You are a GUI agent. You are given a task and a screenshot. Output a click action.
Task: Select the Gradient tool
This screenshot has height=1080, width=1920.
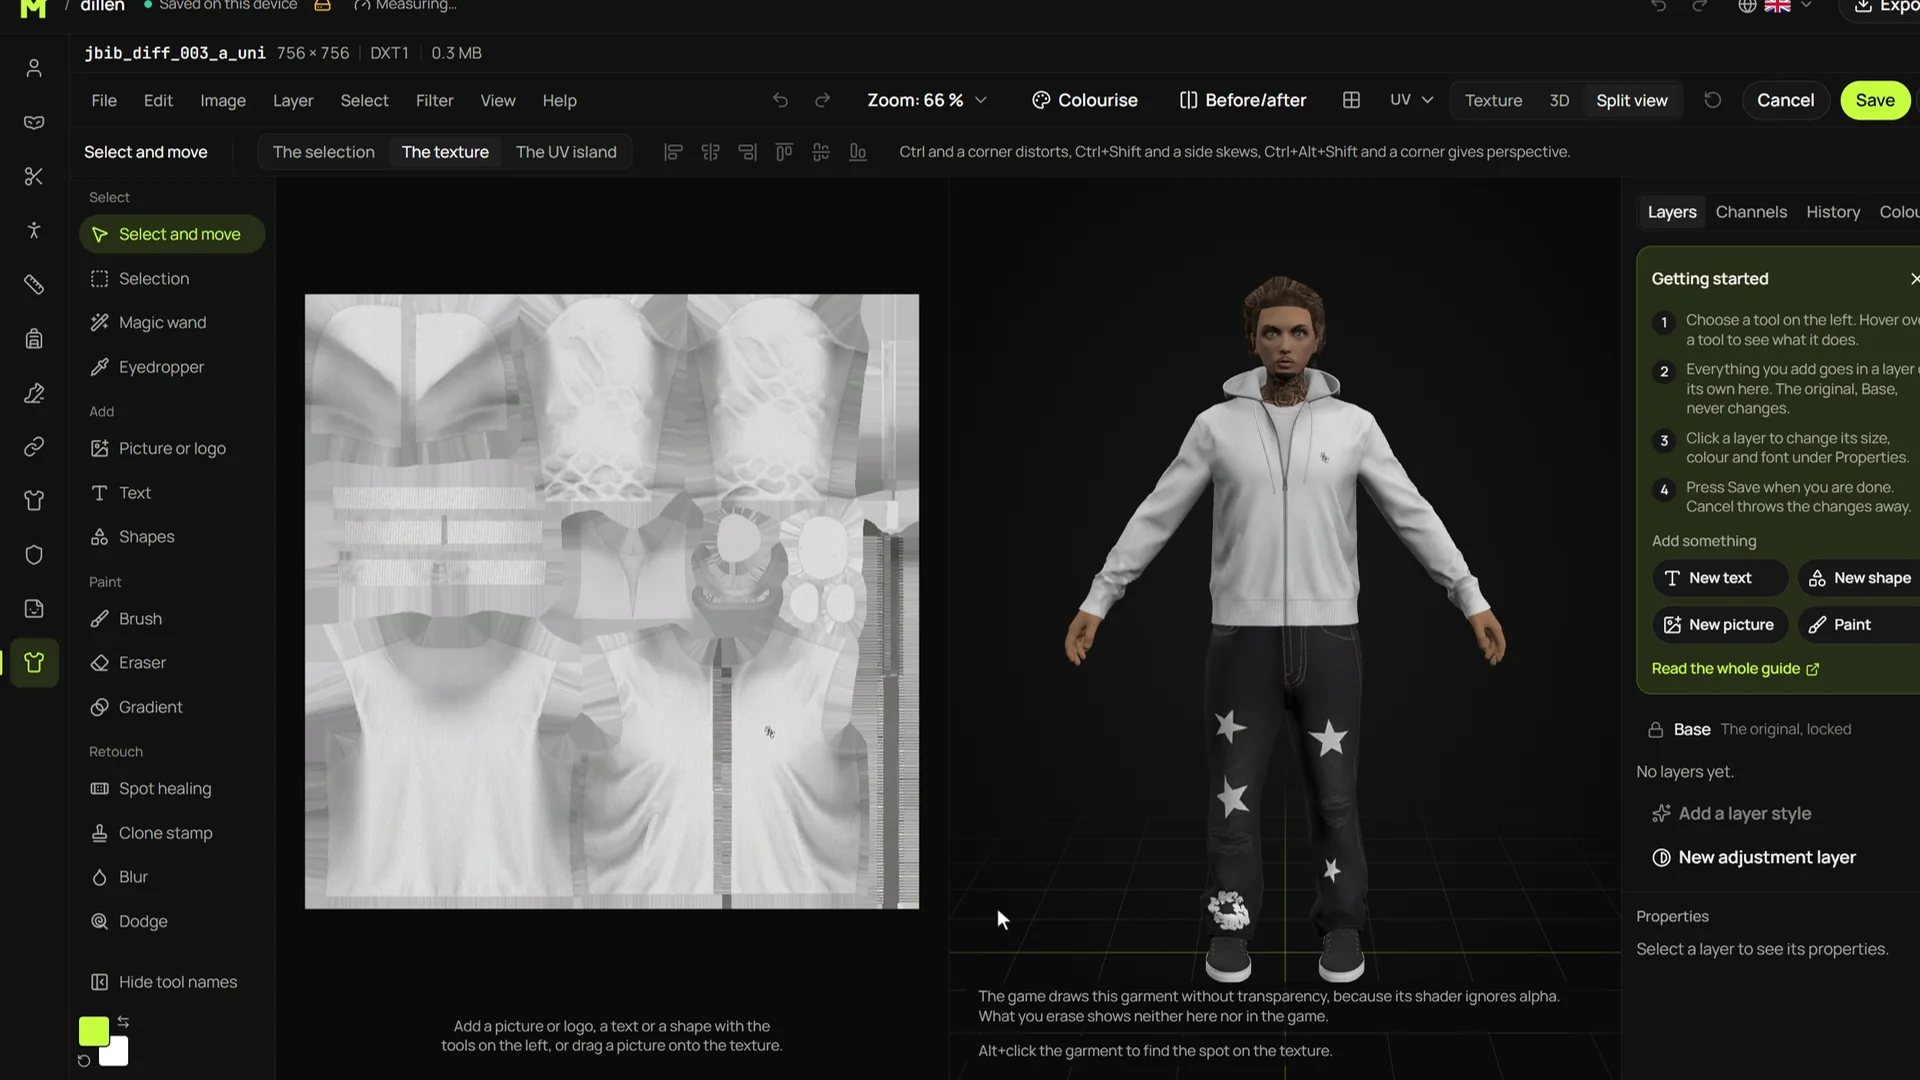coord(172,707)
